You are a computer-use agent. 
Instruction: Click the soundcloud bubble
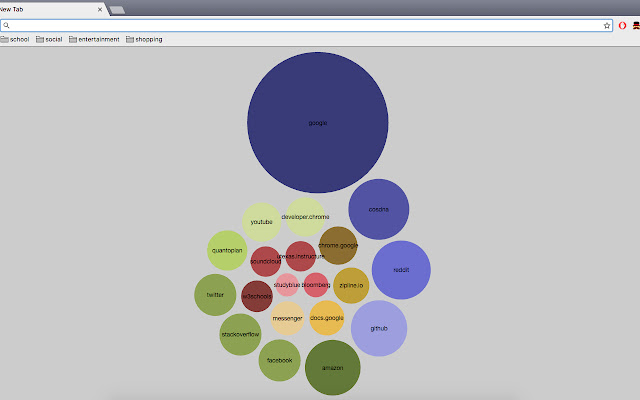(266, 261)
